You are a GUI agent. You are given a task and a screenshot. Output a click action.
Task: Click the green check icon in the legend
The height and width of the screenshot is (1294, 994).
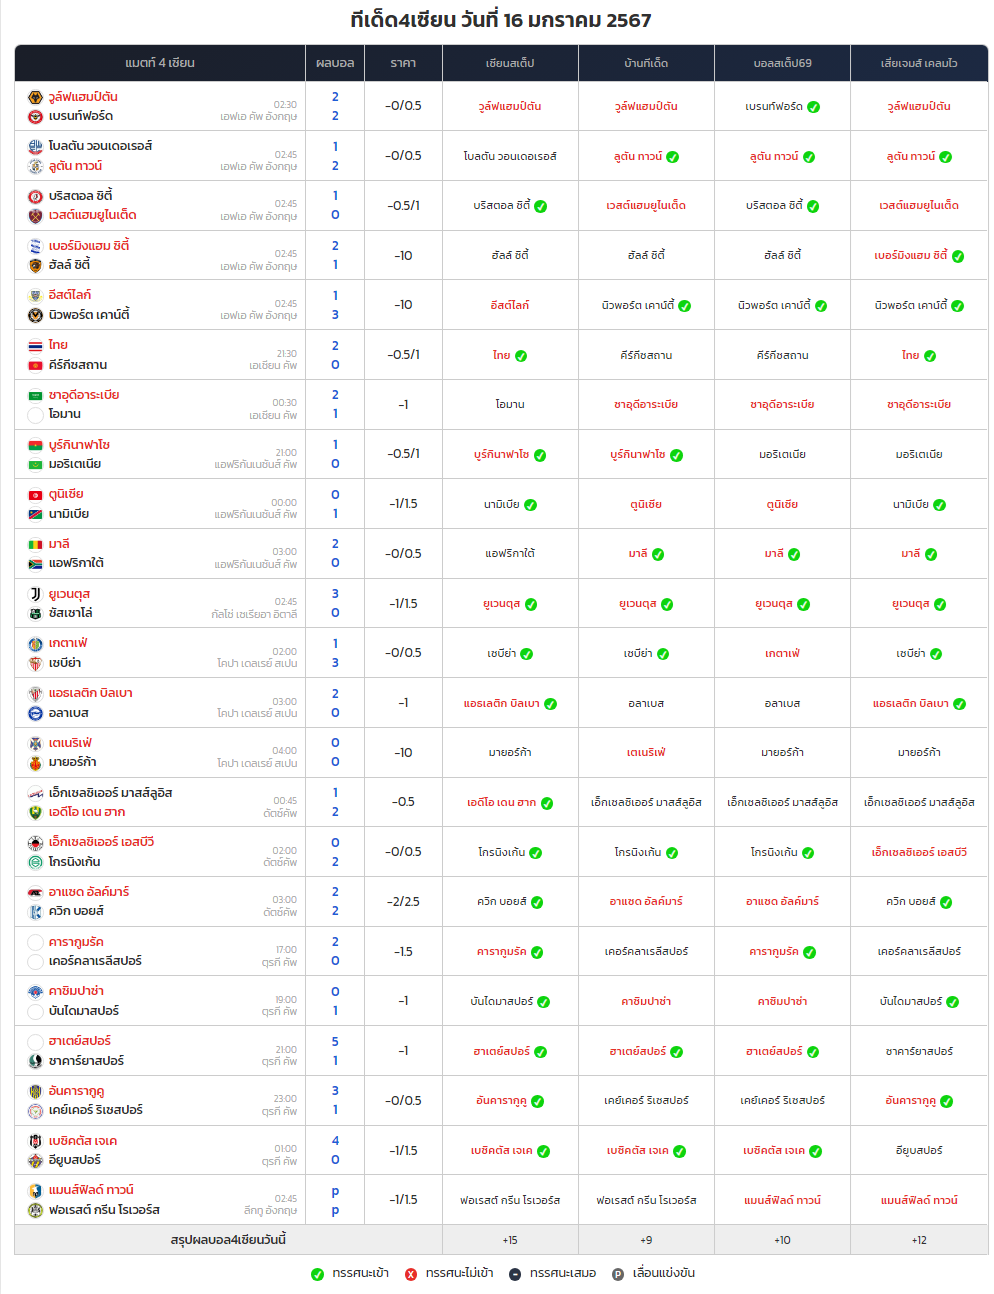click(x=317, y=1274)
